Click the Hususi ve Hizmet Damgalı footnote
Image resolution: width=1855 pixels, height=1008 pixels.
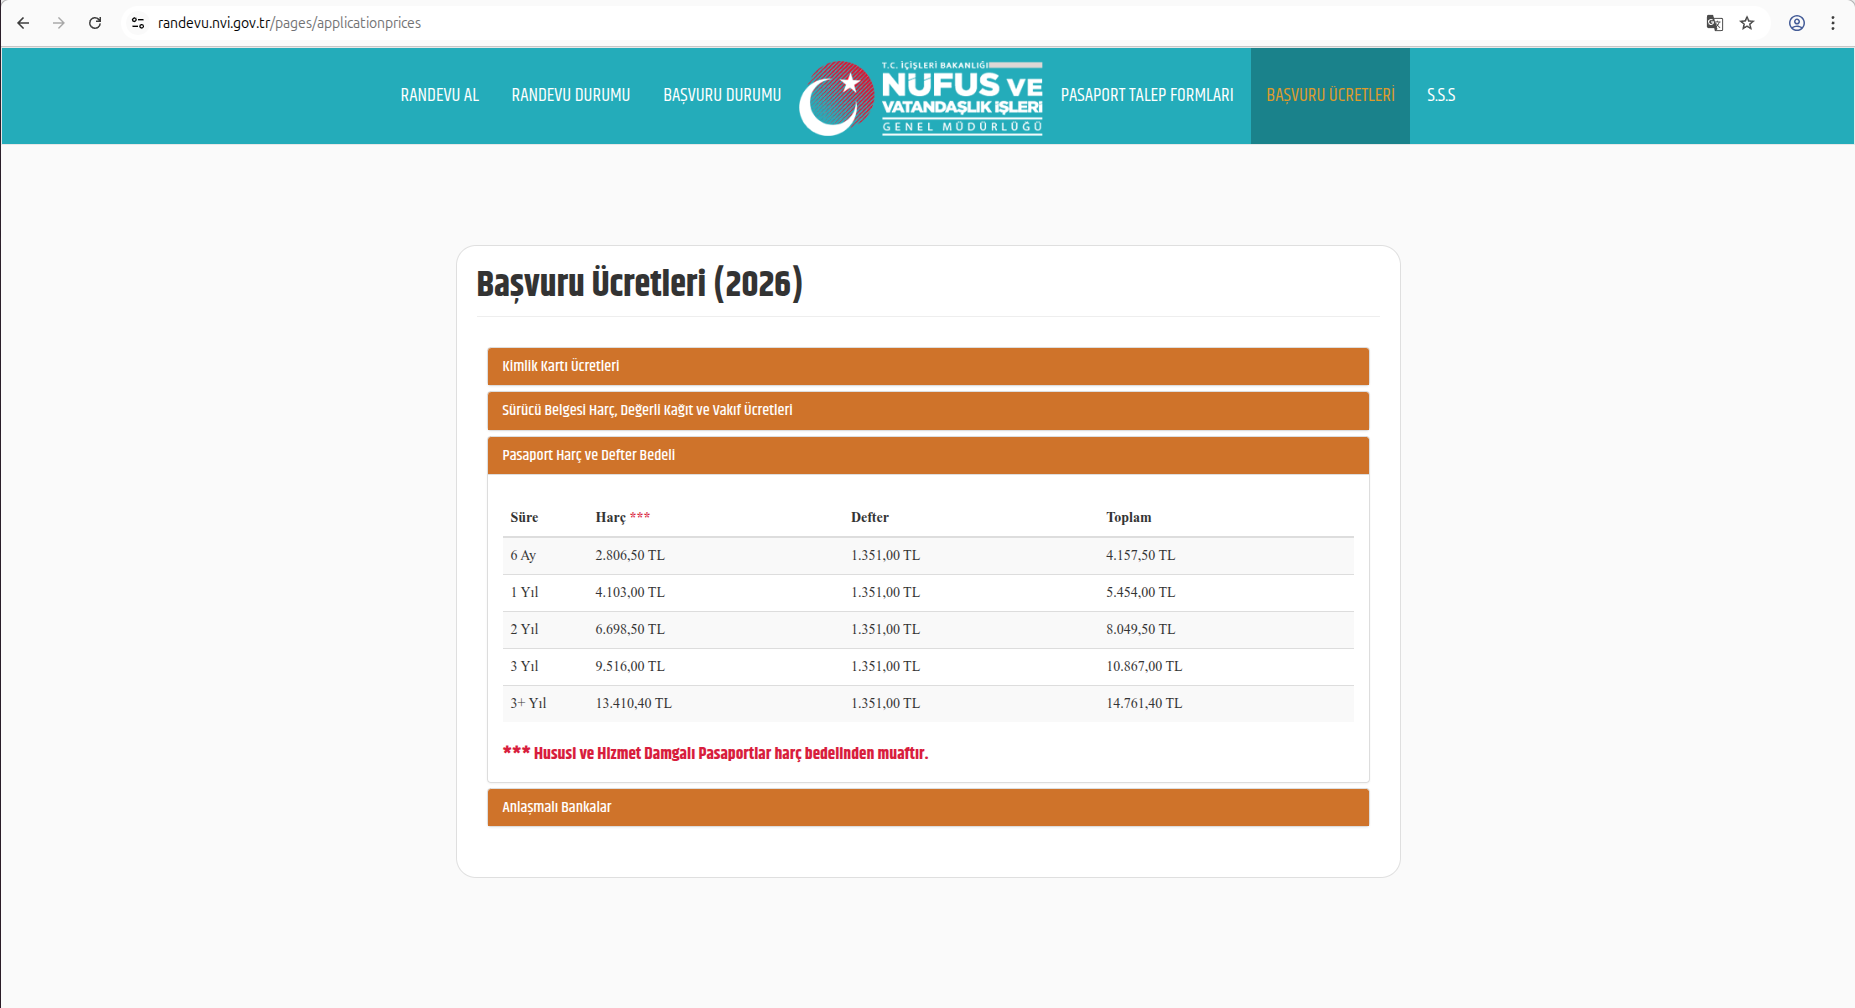click(715, 753)
